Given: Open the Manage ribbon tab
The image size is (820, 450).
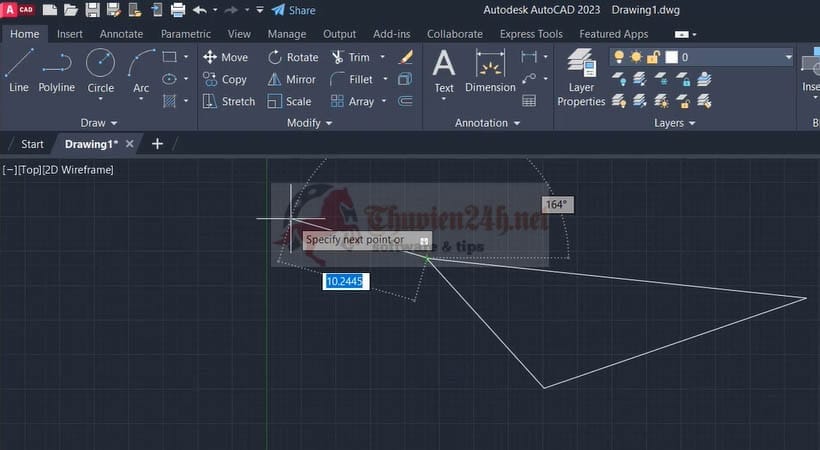Looking at the screenshot, I should click(x=287, y=34).
